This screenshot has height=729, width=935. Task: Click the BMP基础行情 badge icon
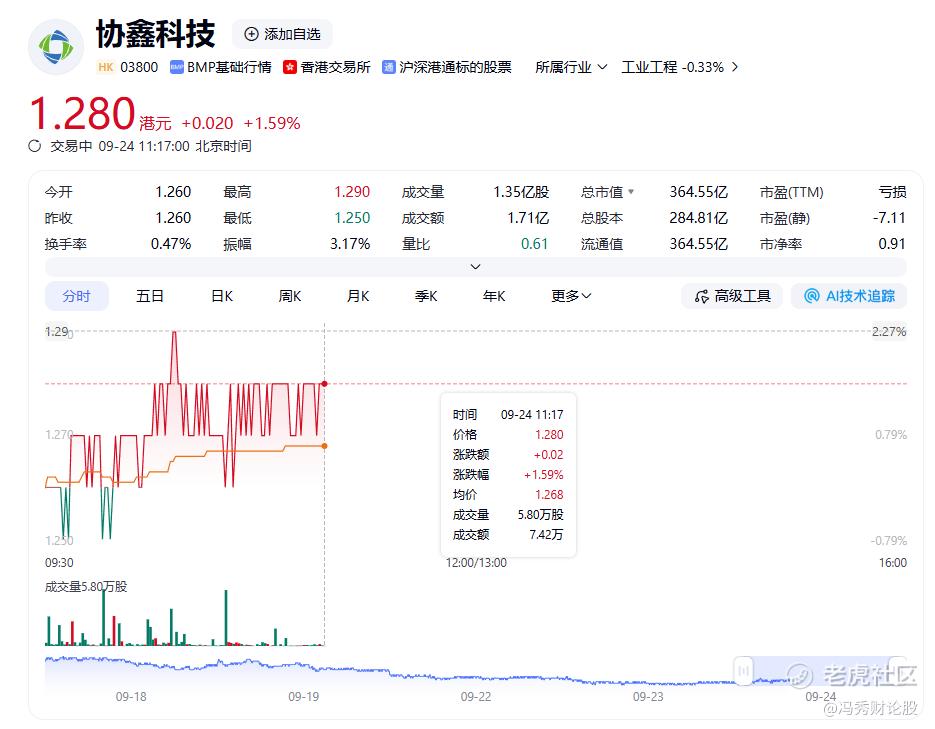pos(177,67)
